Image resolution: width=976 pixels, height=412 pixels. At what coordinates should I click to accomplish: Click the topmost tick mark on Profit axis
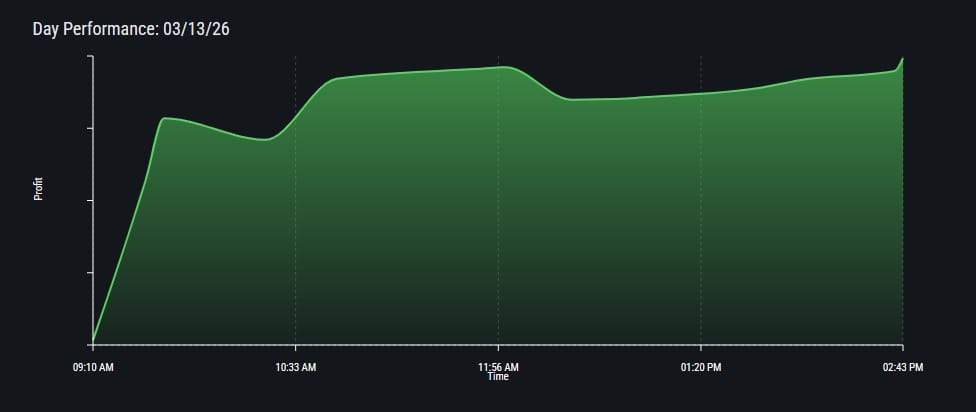[x=90, y=57]
